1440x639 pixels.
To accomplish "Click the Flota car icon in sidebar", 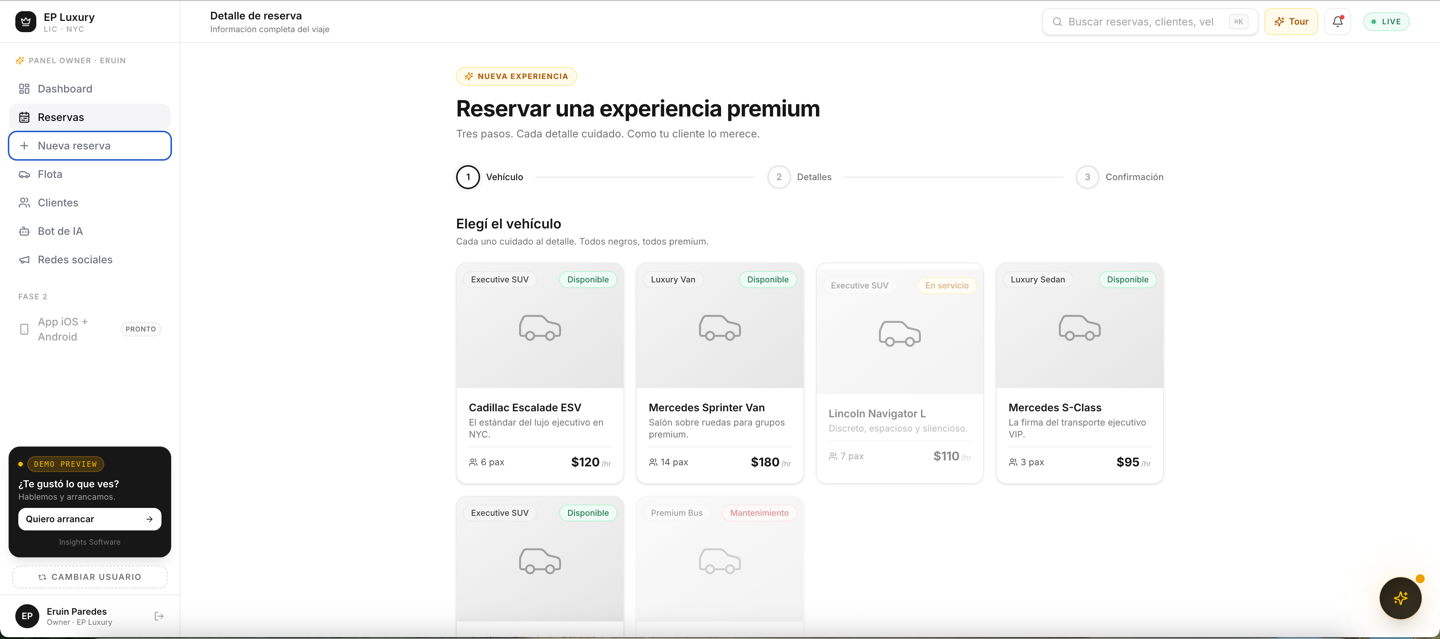I will [x=24, y=174].
